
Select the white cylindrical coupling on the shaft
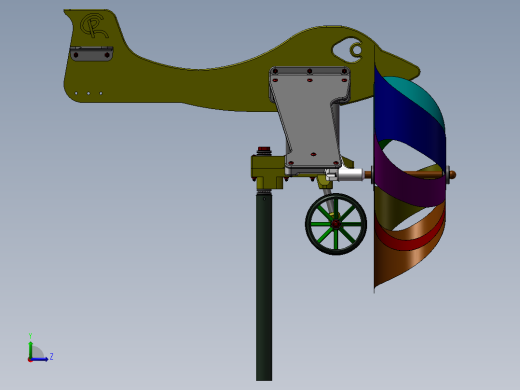350,174
